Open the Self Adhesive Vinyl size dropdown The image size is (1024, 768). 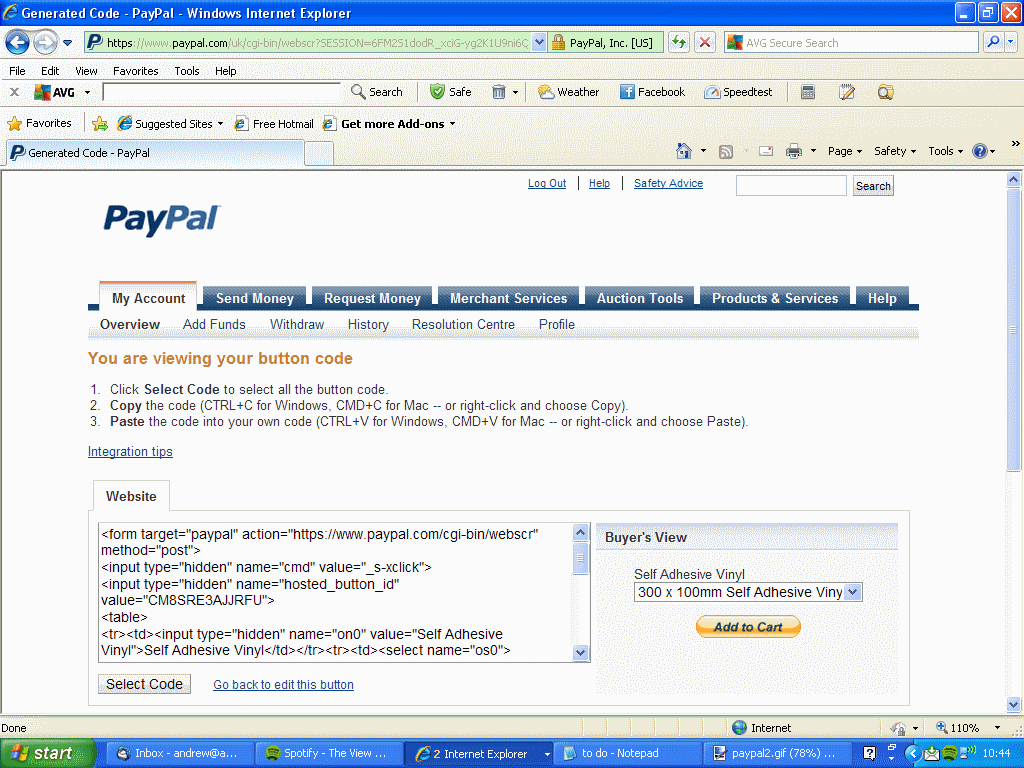coord(748,592)
